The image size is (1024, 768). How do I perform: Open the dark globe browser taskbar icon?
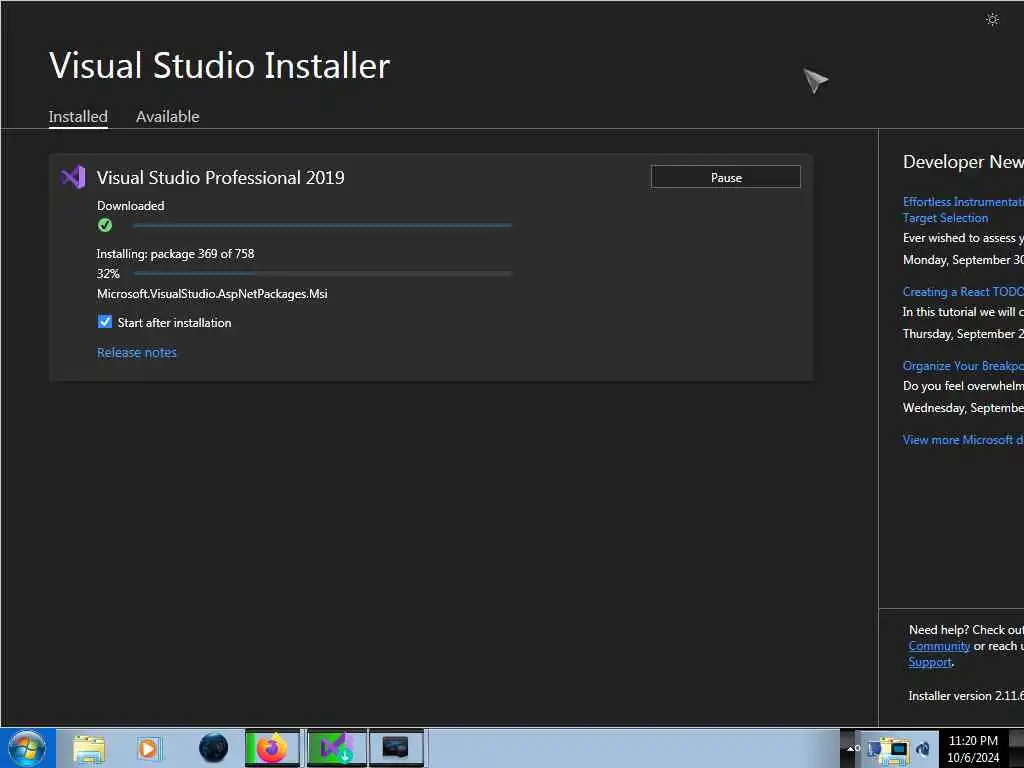click(213, 748)
